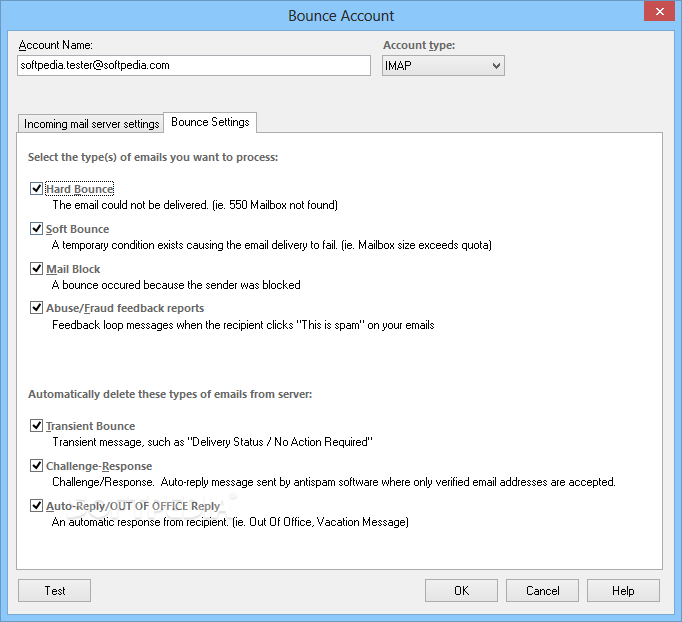
Task: Click the Account type label
Action: point(419,45)
